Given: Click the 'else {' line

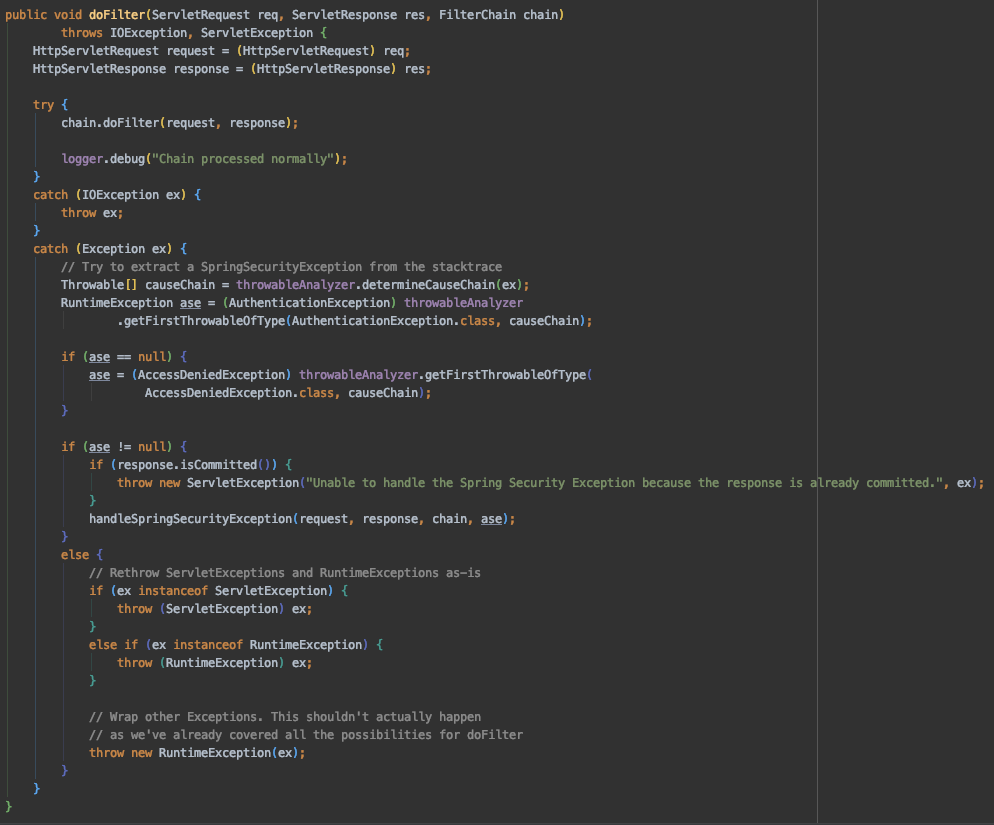Looking at the screenshot, I should pos(82,555).
